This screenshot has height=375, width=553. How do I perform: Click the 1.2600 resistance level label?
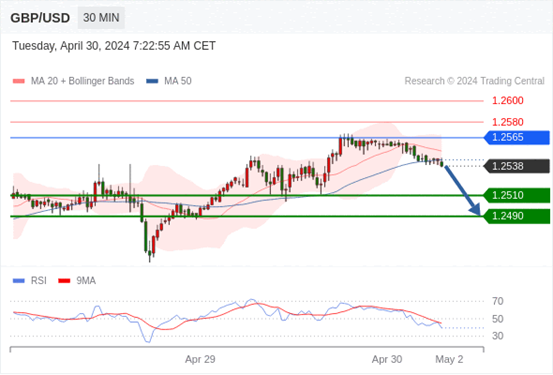[x=508, y=101]
